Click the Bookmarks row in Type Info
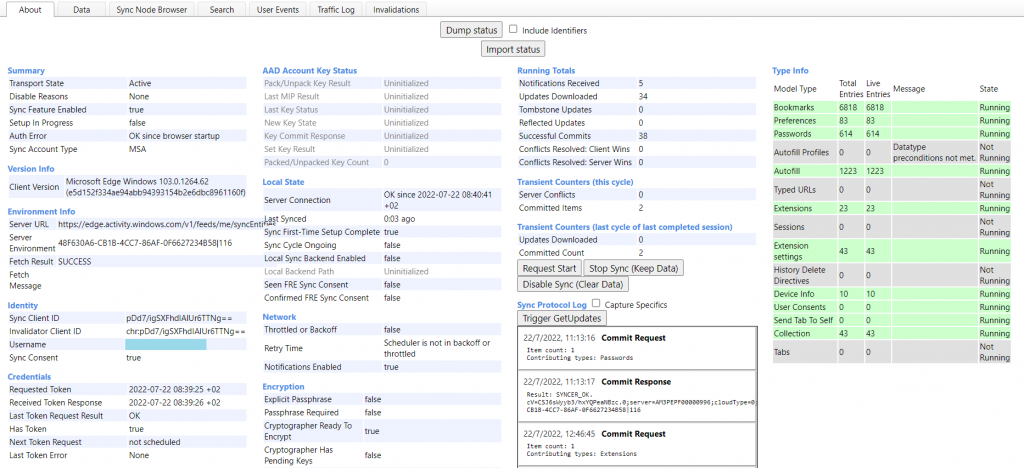 click(x=891, y=108)
